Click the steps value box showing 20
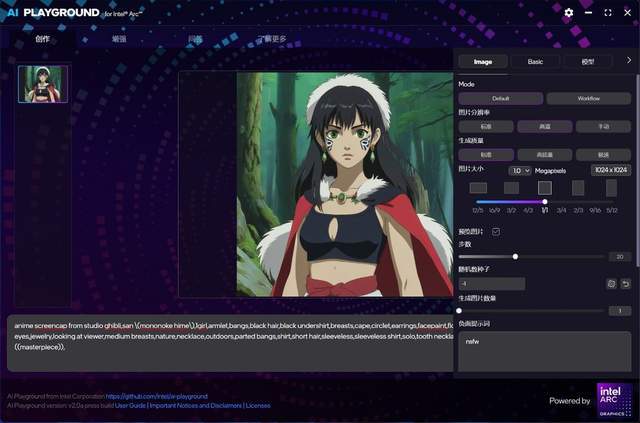Screen dimensions: 640x423 pyautogui.click(x=620, y=256)
